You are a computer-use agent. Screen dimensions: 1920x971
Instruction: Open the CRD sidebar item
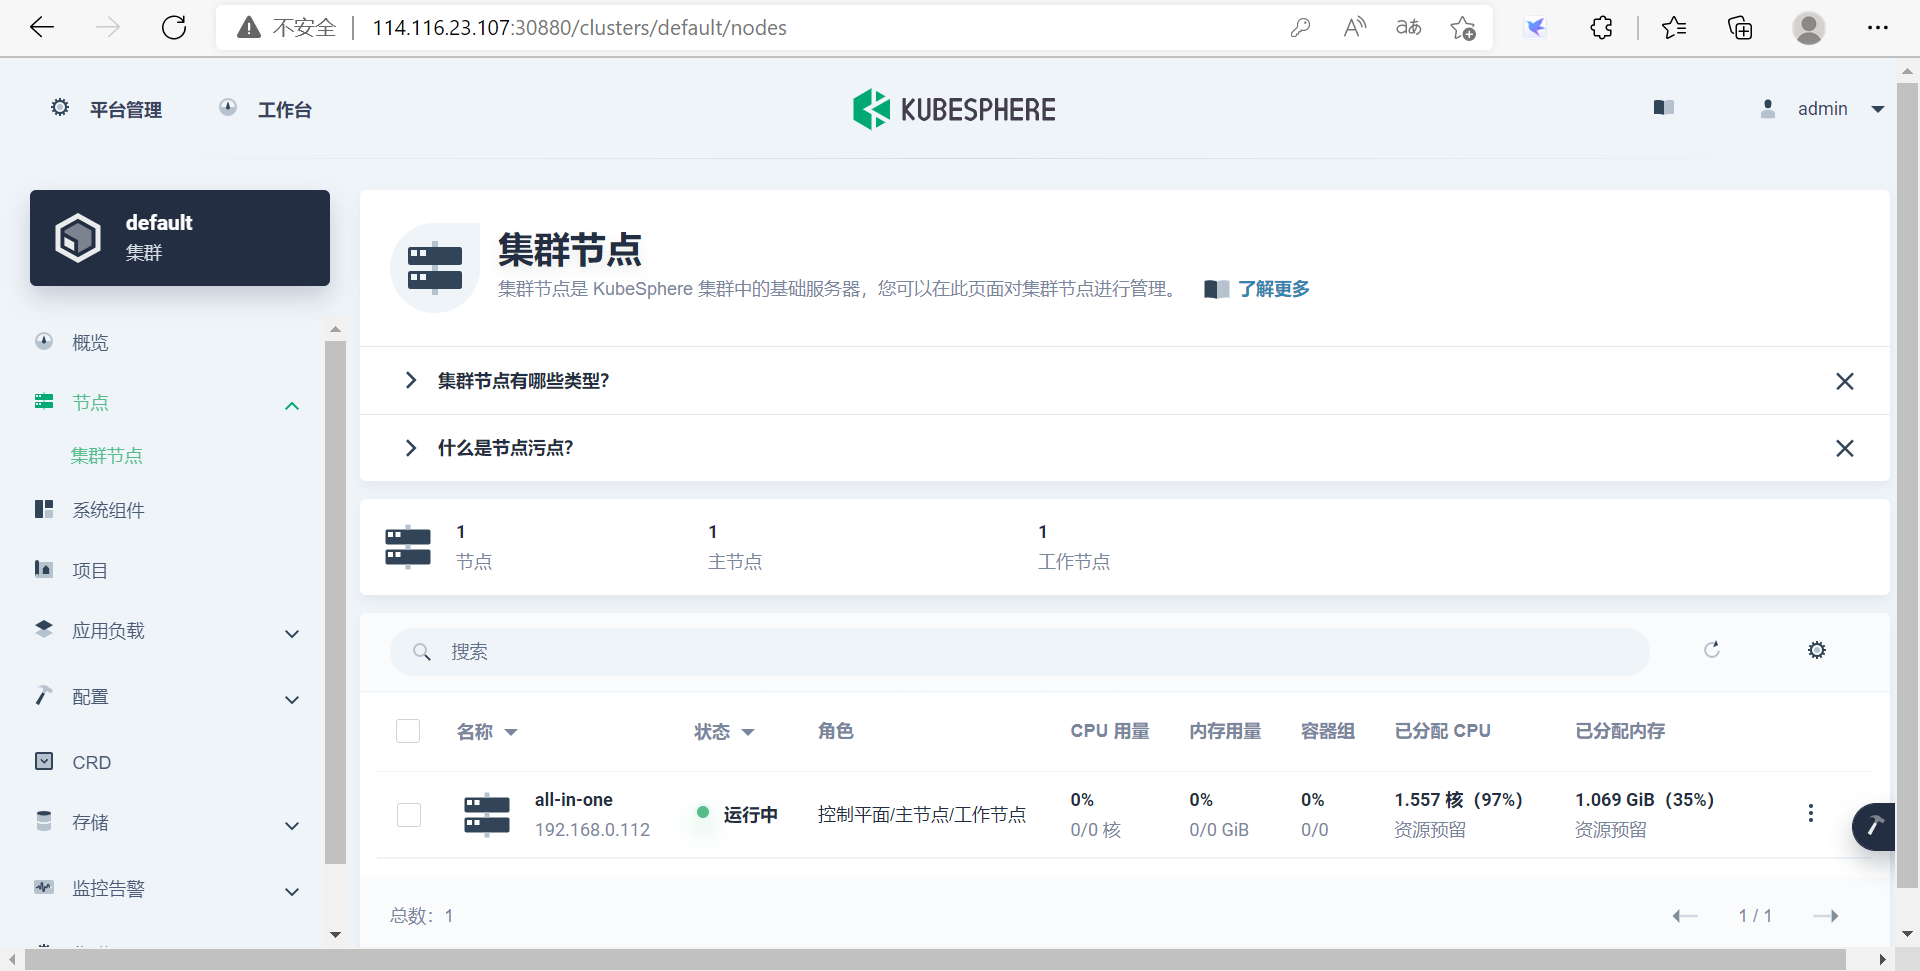pyautogui.click(x=92, y=762)
